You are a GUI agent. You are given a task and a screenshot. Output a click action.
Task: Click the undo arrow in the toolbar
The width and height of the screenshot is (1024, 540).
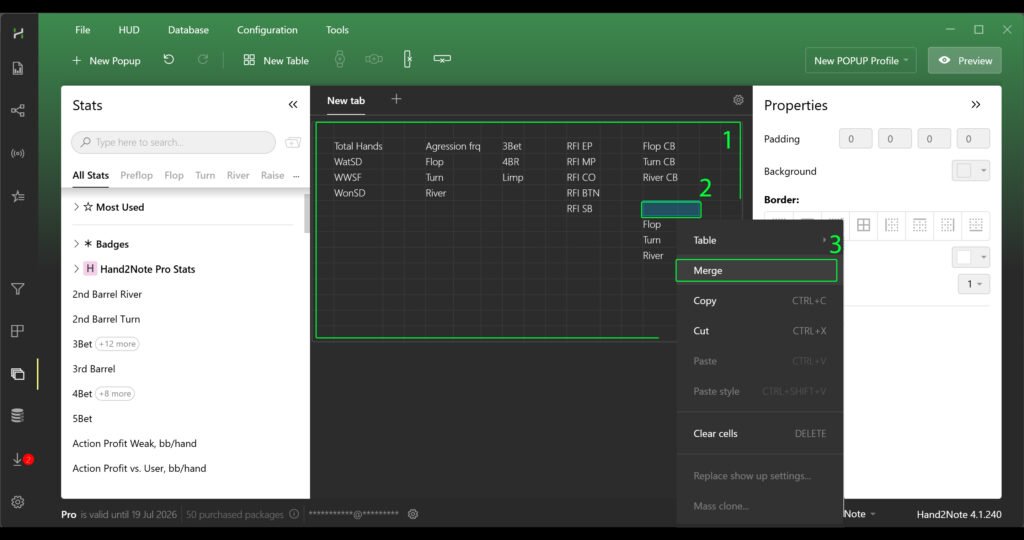[169, 60]
